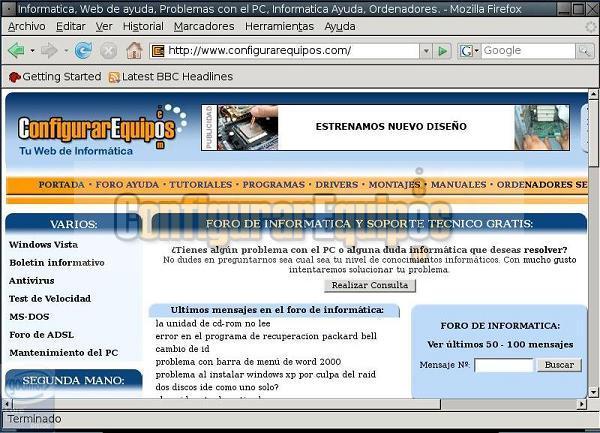
Task: Click the ConfigurarEquipos site logo
Action: [x=101, y=129]
